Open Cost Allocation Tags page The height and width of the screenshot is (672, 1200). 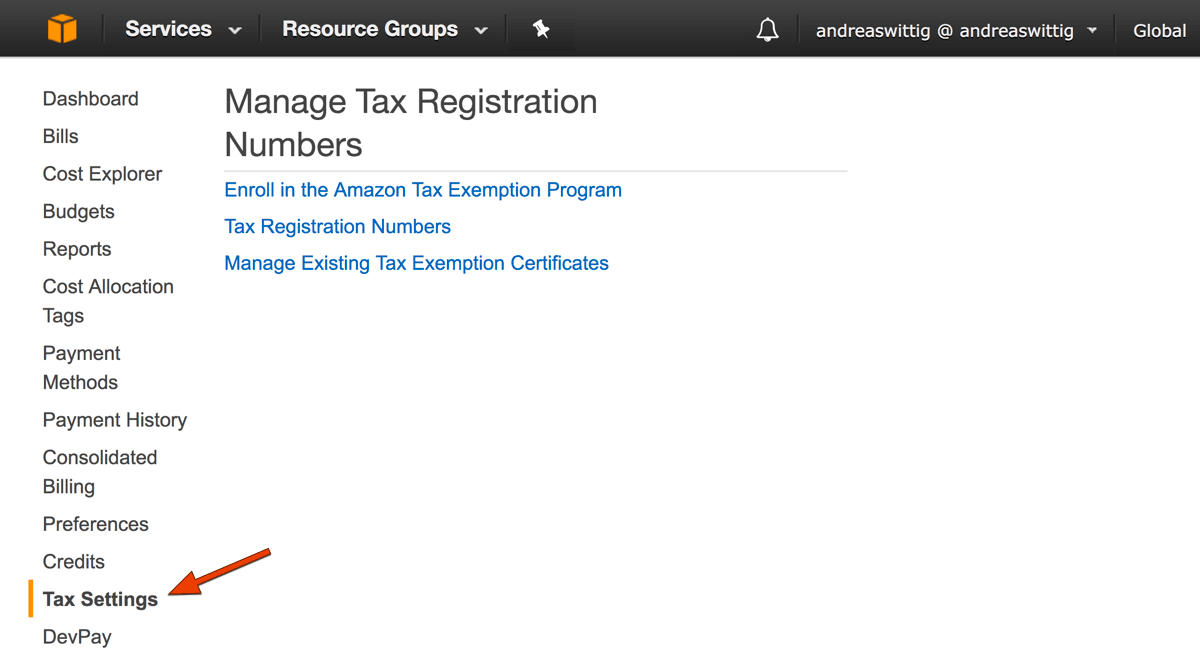coord(108,300)
